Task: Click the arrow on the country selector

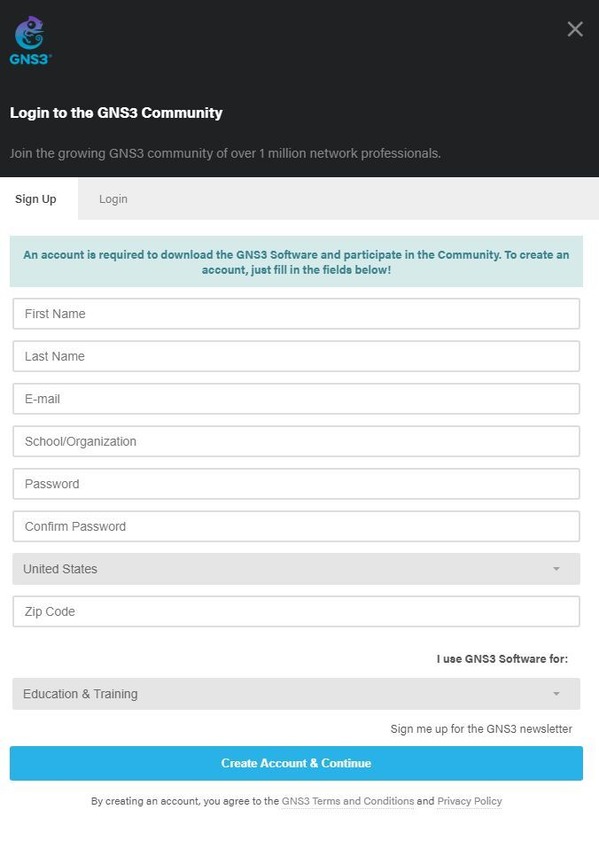Action: pos(556,569)
